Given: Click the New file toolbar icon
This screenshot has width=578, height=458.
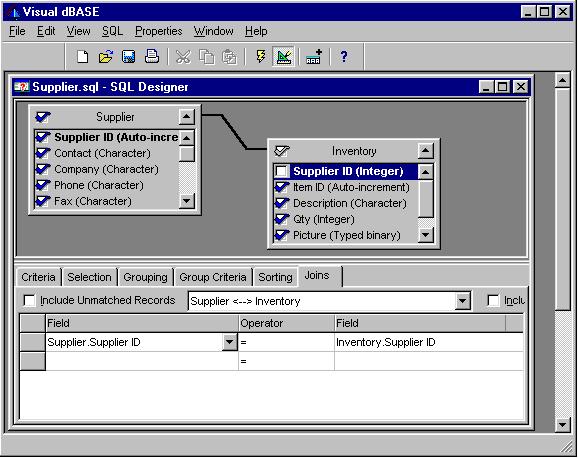Looking at the screenshot, I should pyautogui.click(x=83, y=56).
